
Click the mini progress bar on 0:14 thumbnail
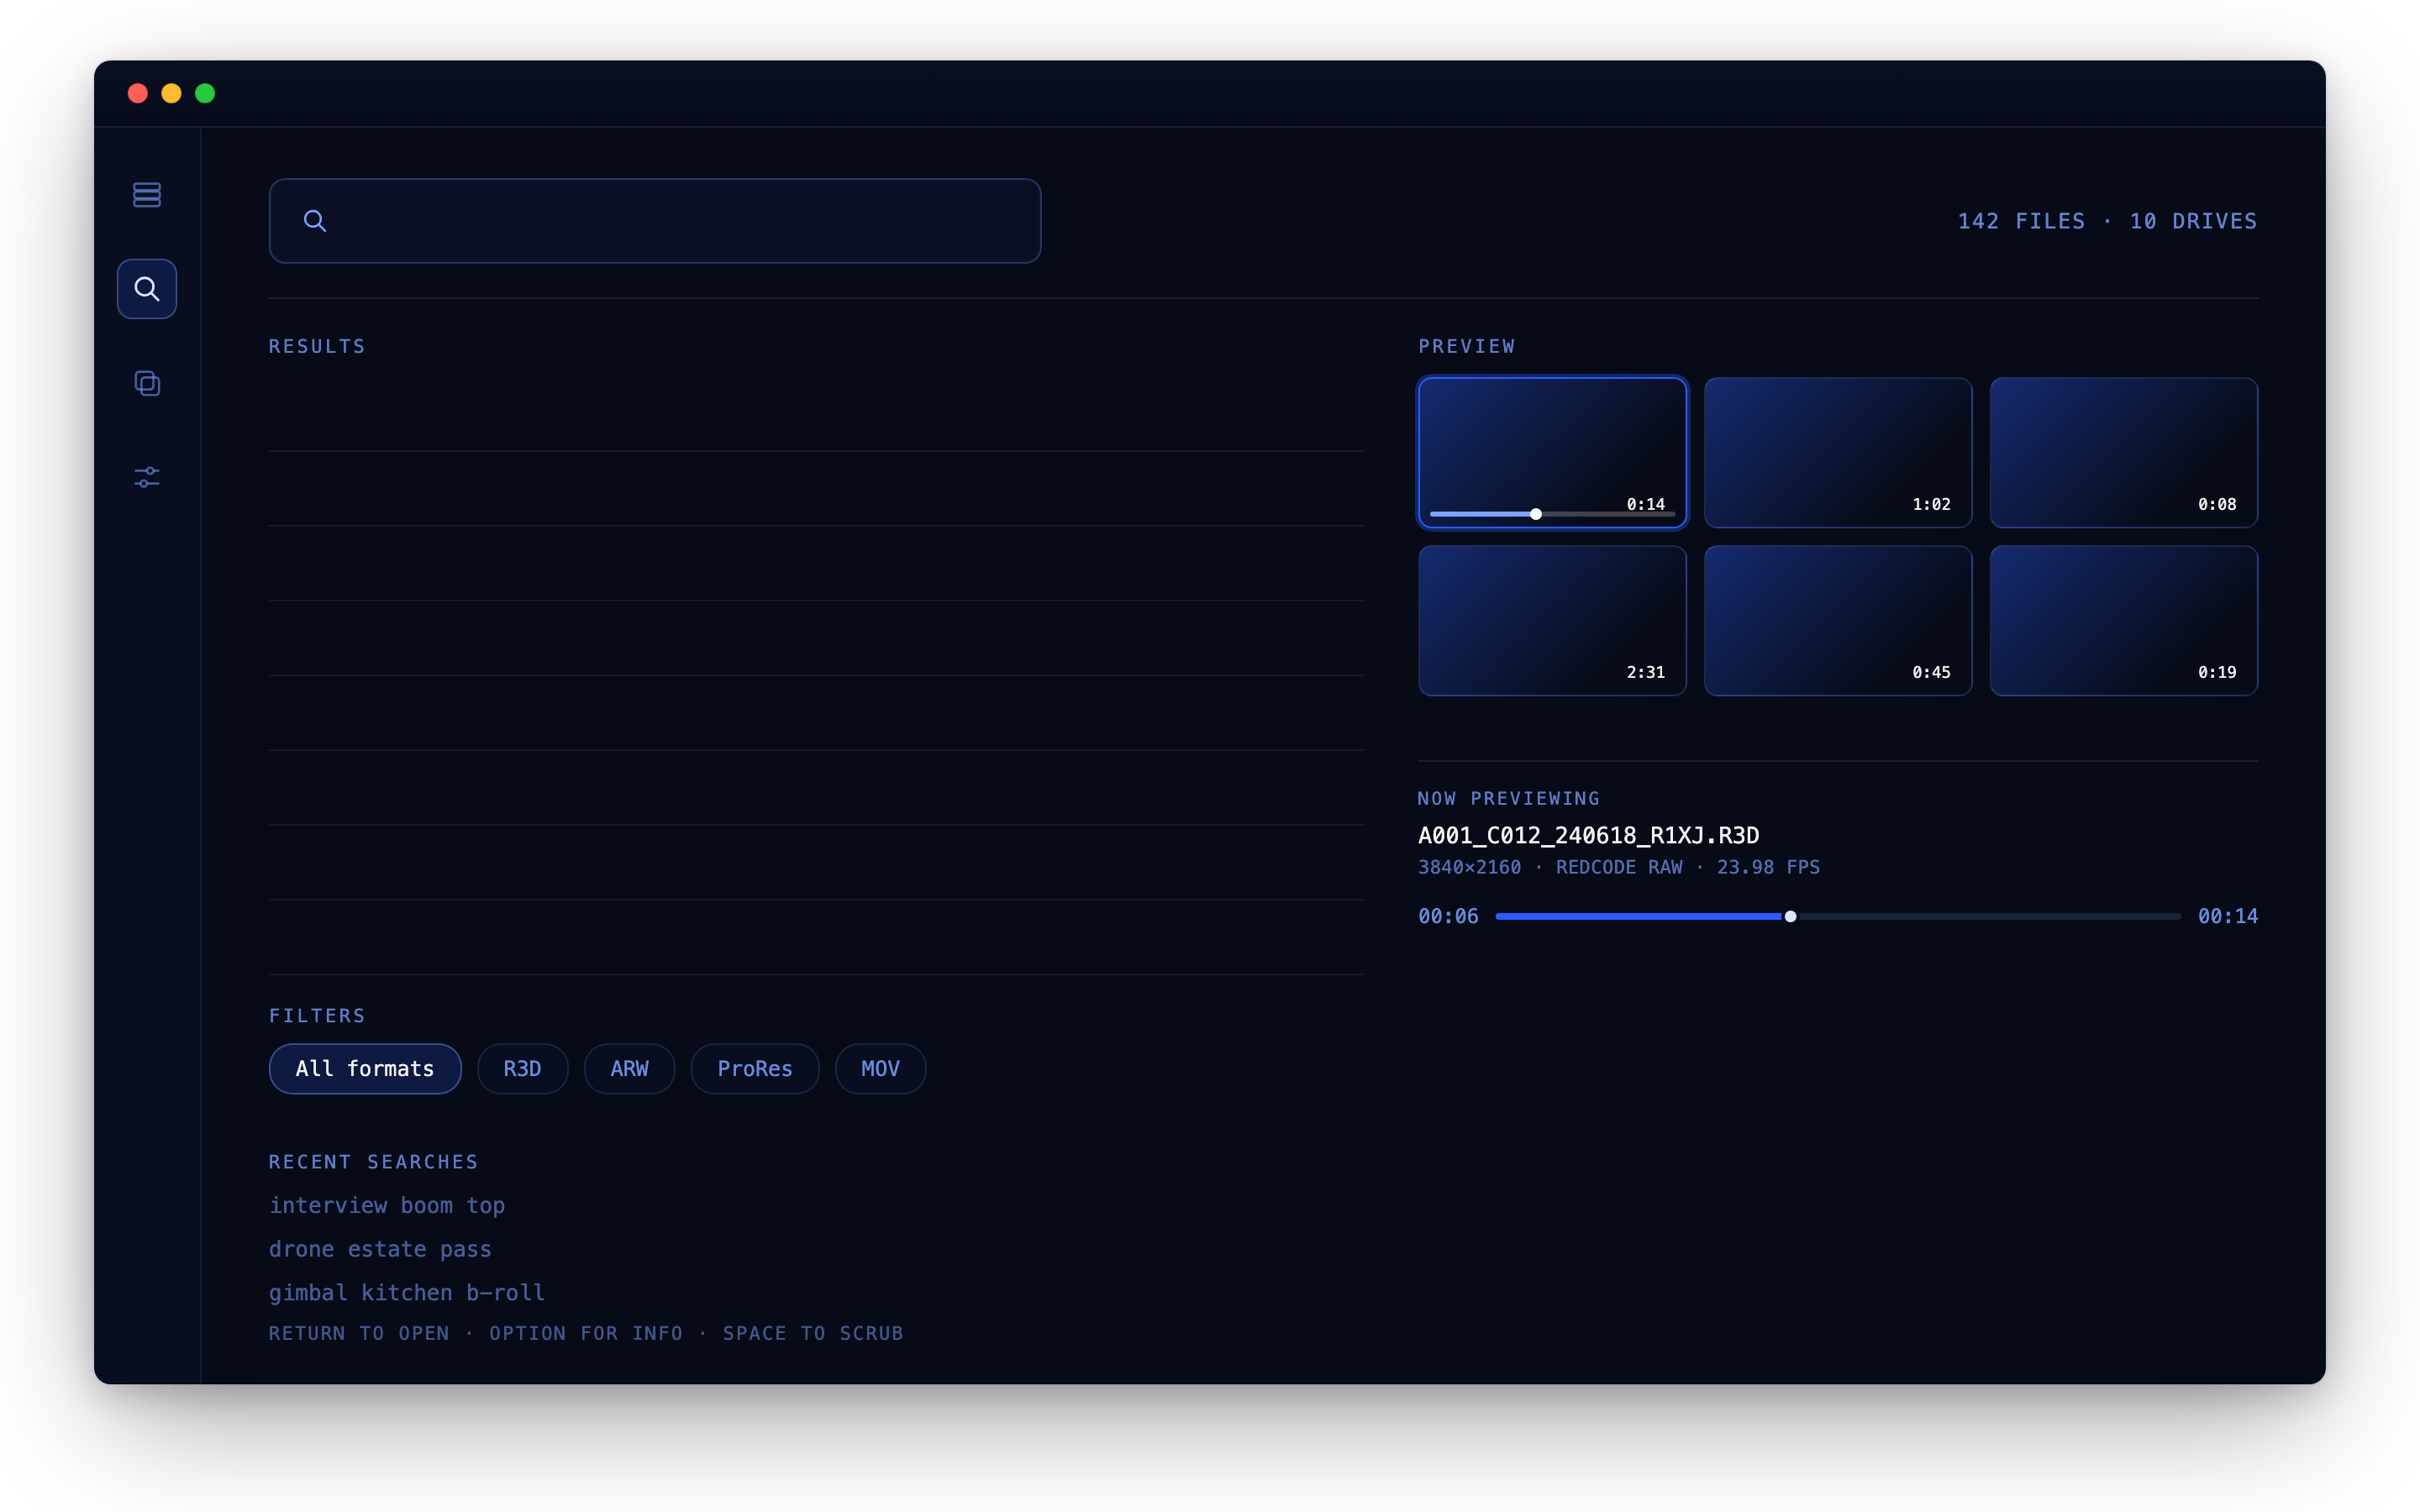(x=1552, y=514)
